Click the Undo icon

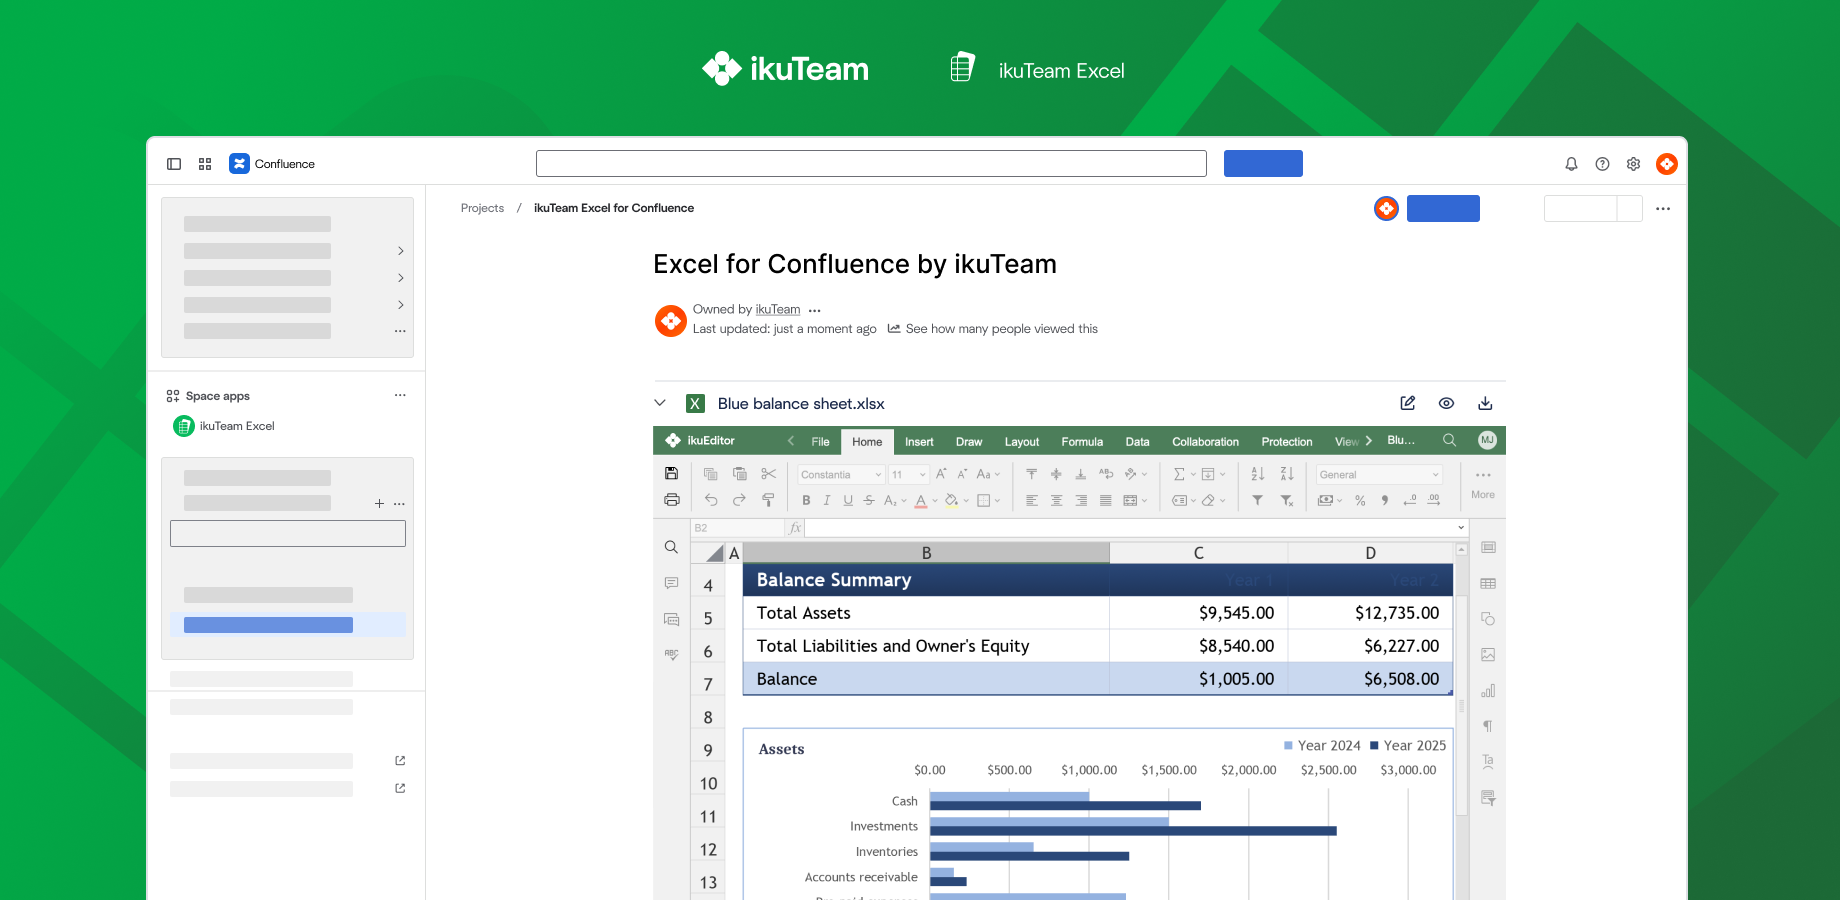click(710, 500)
